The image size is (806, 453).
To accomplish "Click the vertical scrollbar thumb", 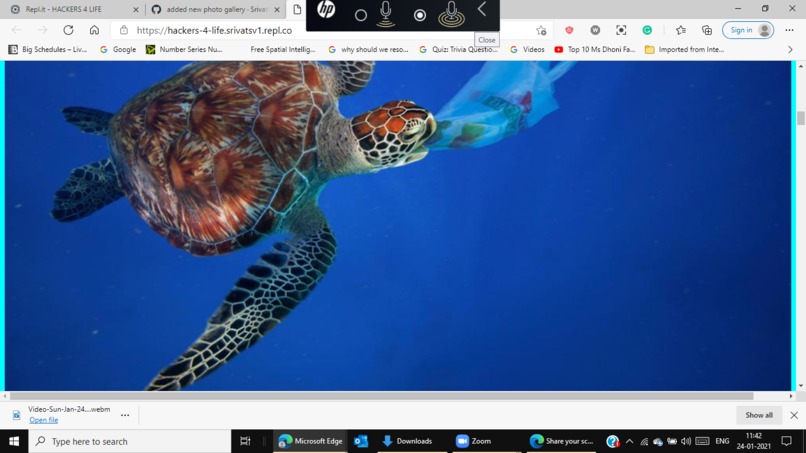I will (x=801, y=118).
